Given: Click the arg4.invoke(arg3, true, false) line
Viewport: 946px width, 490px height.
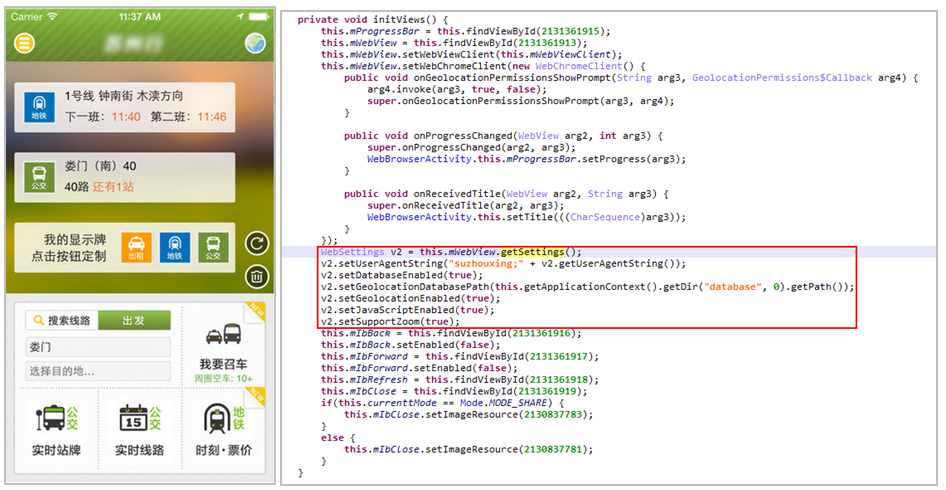Looking at the screenshot, I should (x=457, y=89).
